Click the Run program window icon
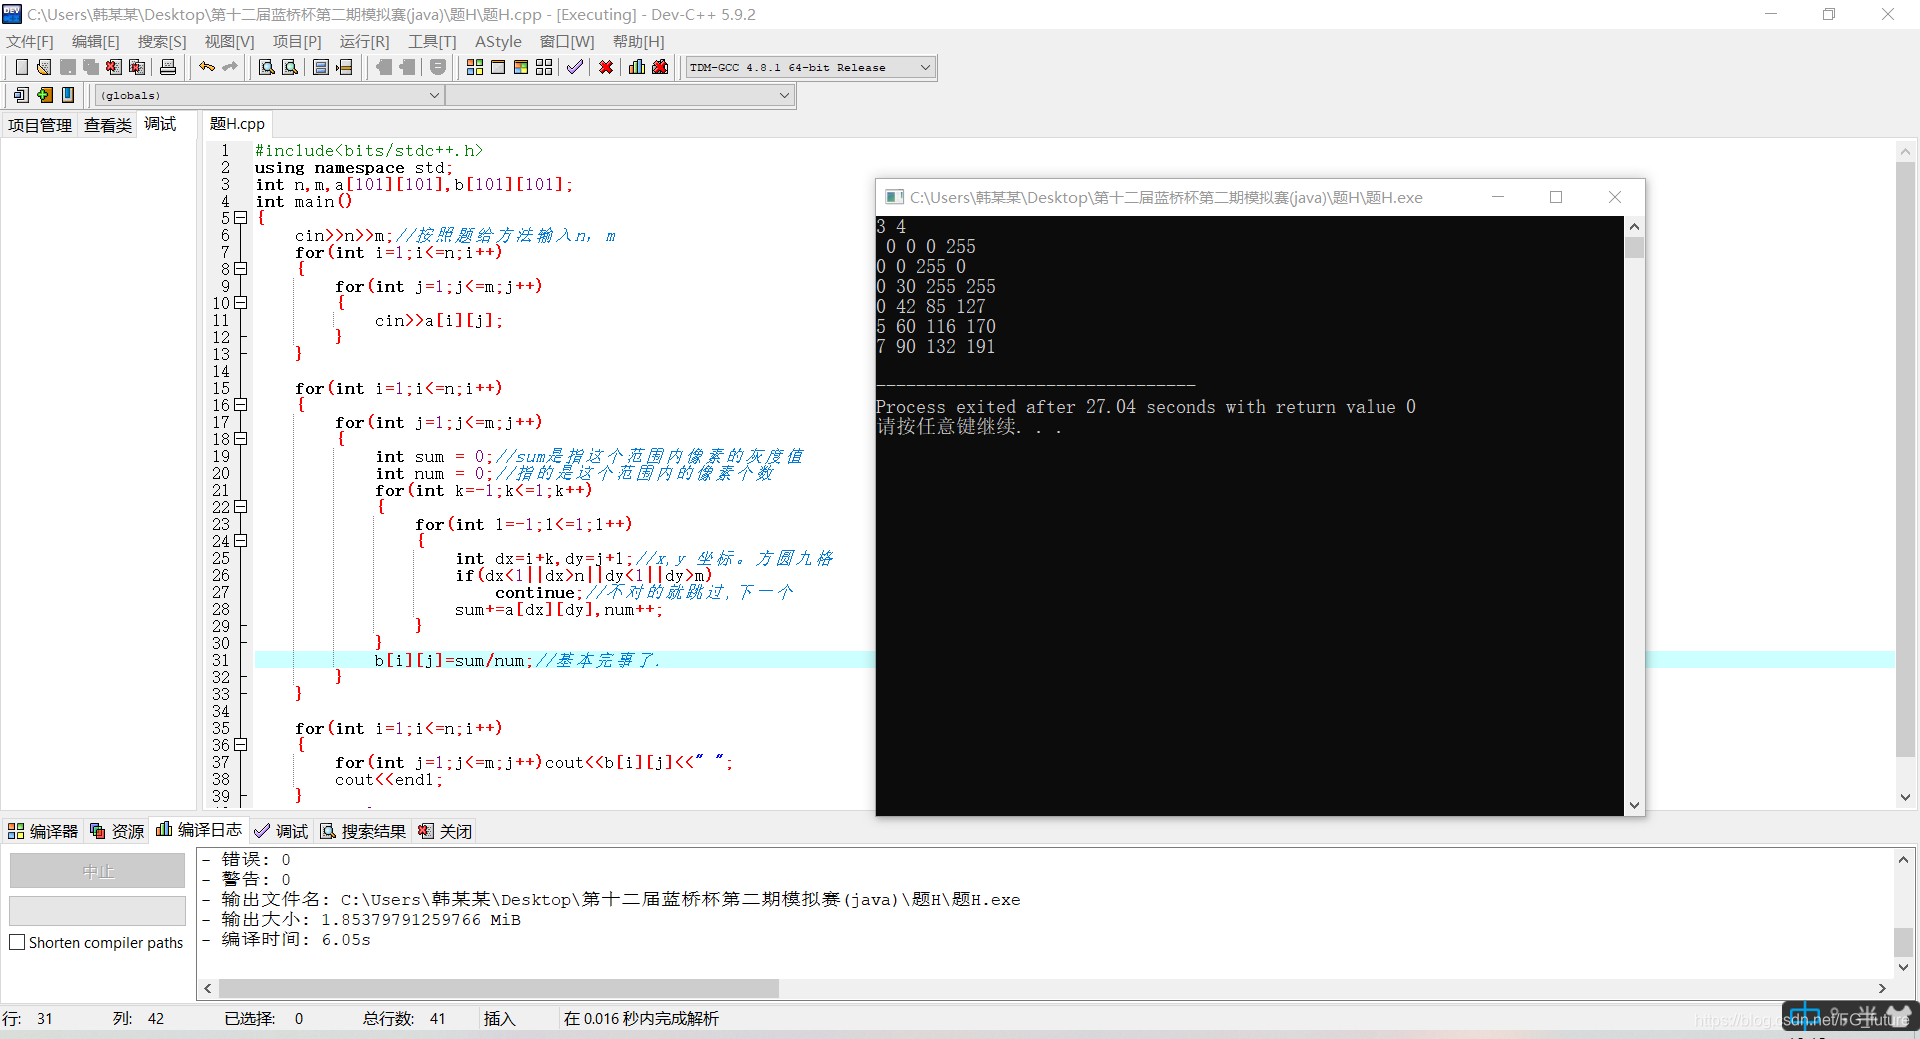The height and width of the screenshot is (1039, 1920). coord(498,67)
